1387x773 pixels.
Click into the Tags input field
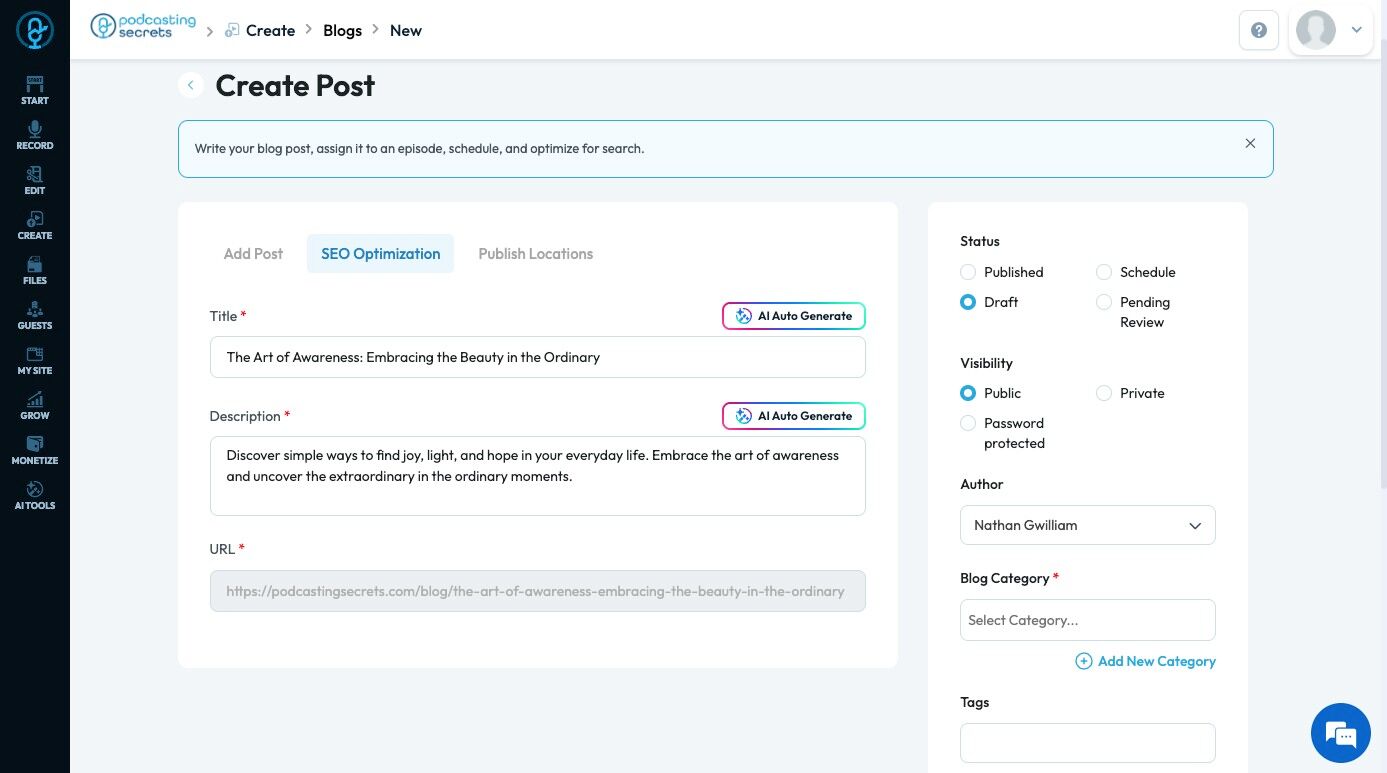pos(1087,743)
